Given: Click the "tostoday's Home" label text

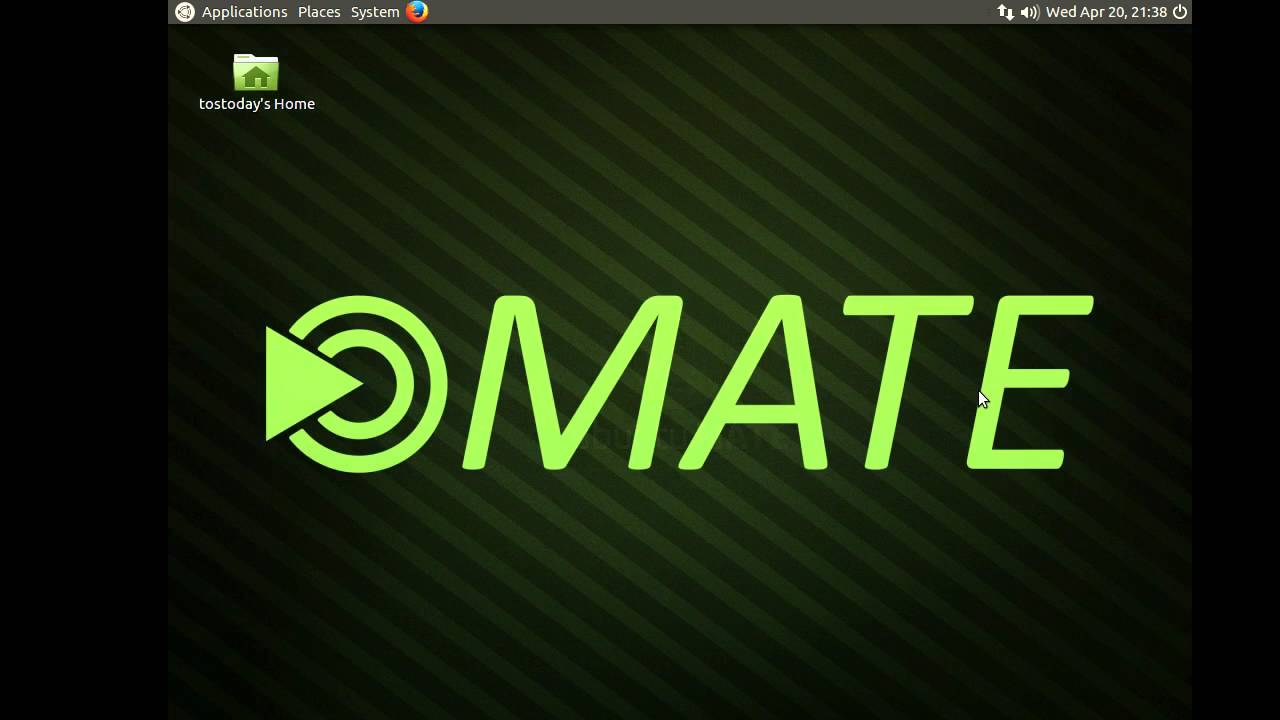Looking at the screenshot, I should click(257, 104).
